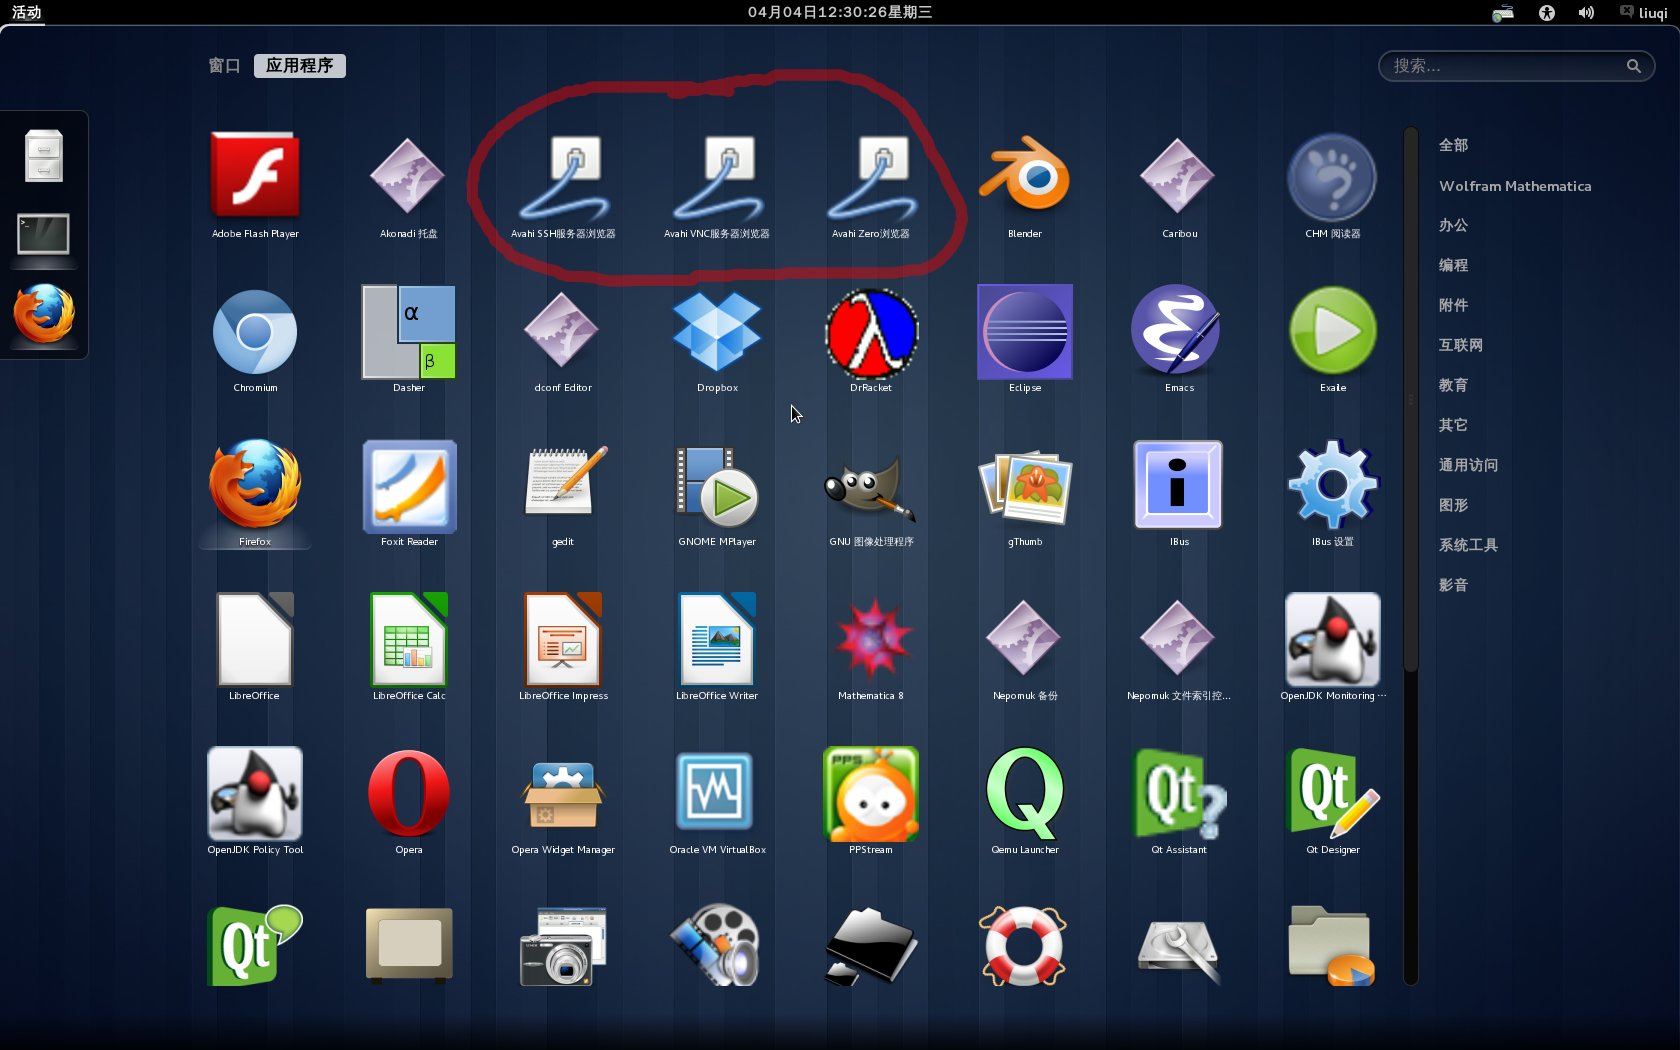Filter apps by 互联网 (Internet)
This screenshot has height=1050, width=1680.
1461,345
